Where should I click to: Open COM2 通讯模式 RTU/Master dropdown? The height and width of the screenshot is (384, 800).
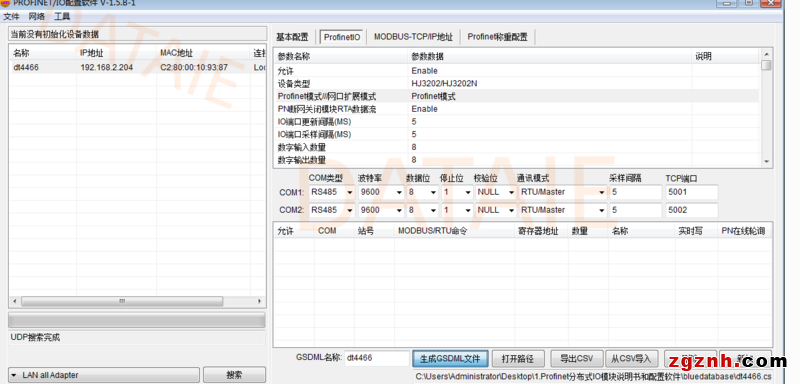tap(563, 210)
